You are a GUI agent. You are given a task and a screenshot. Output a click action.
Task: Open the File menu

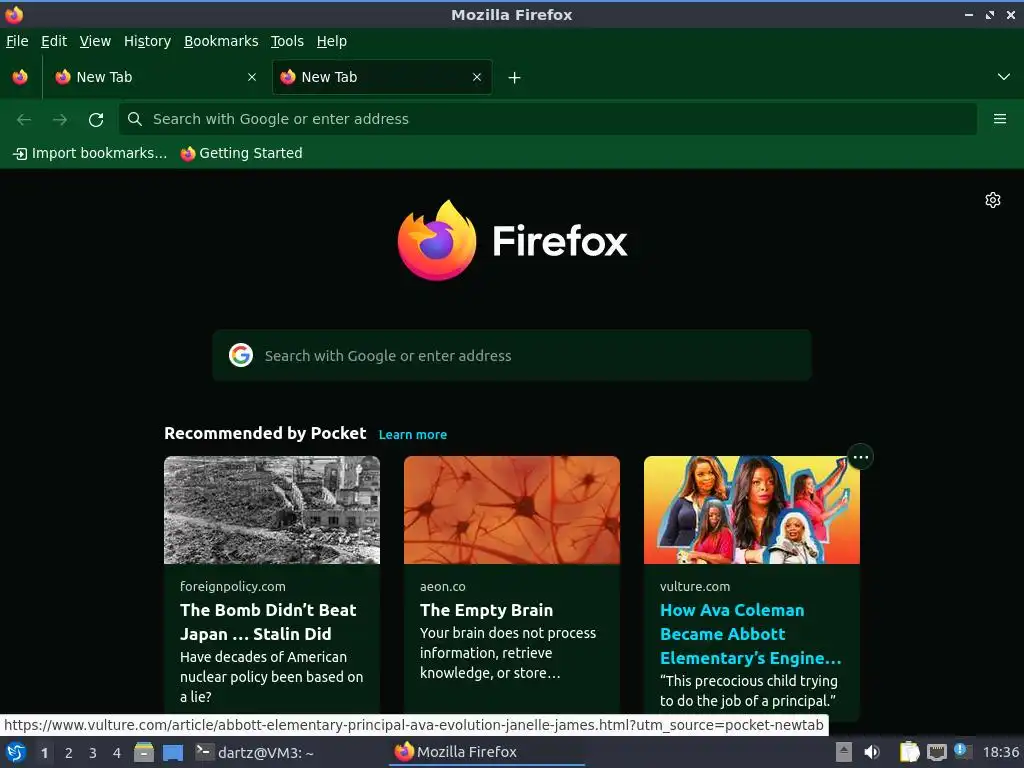pyautogui.click(x=17, y=41)
